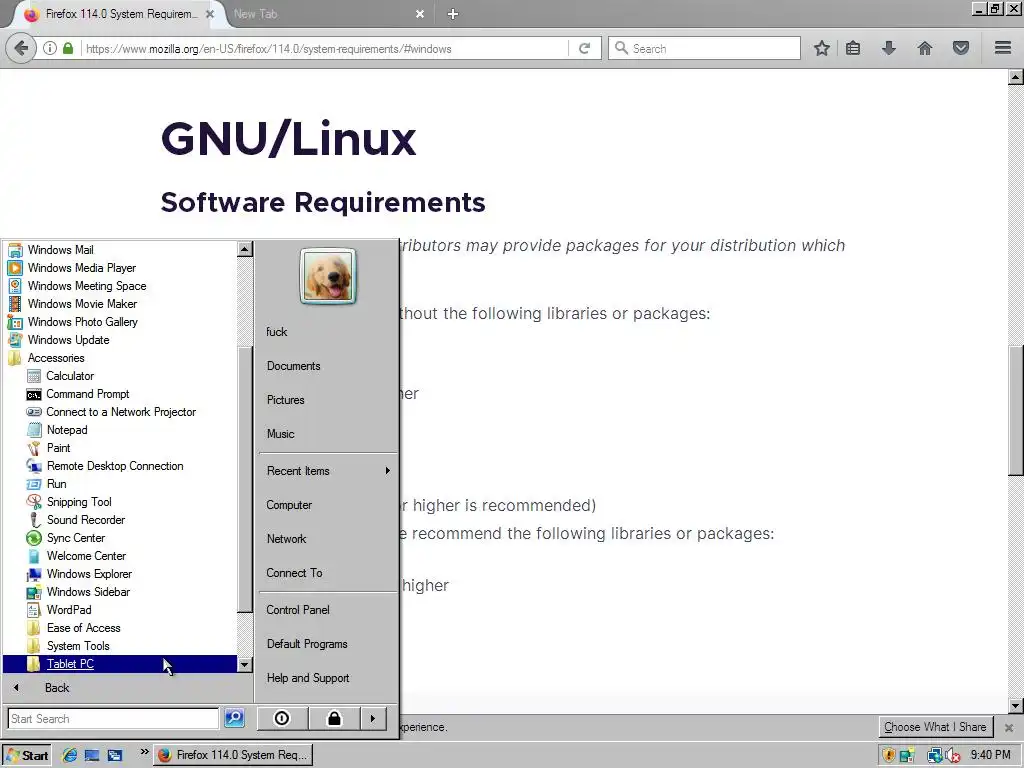Viewport: 1024px width, 768px height.
Task: Click in the Start Search field
Action: point(113,718)
